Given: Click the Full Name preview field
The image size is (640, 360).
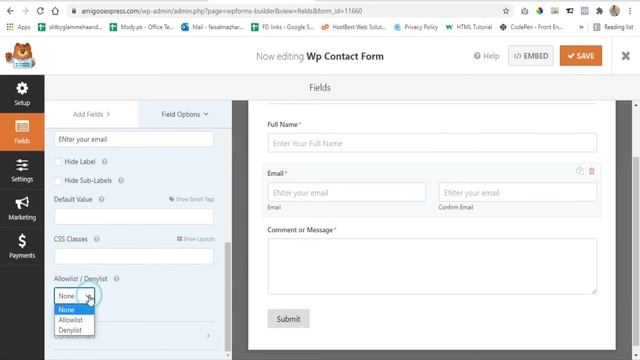Looking at the screenshot, I should [x=432, y=143].
